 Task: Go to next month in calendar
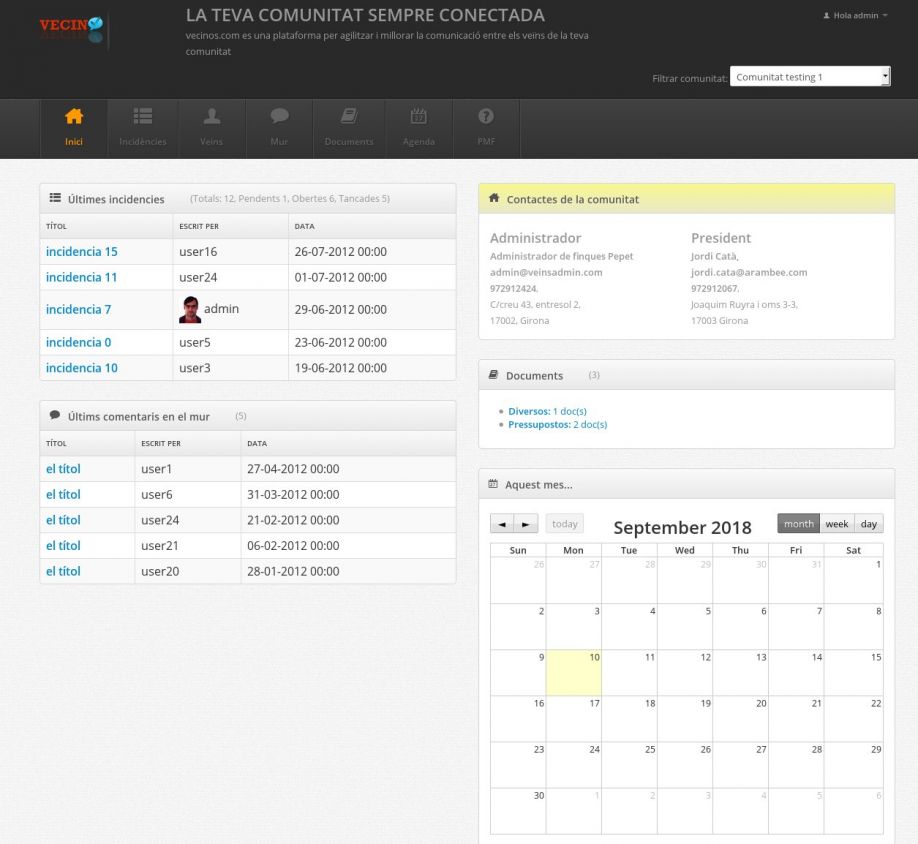click(x=526, y=524)
